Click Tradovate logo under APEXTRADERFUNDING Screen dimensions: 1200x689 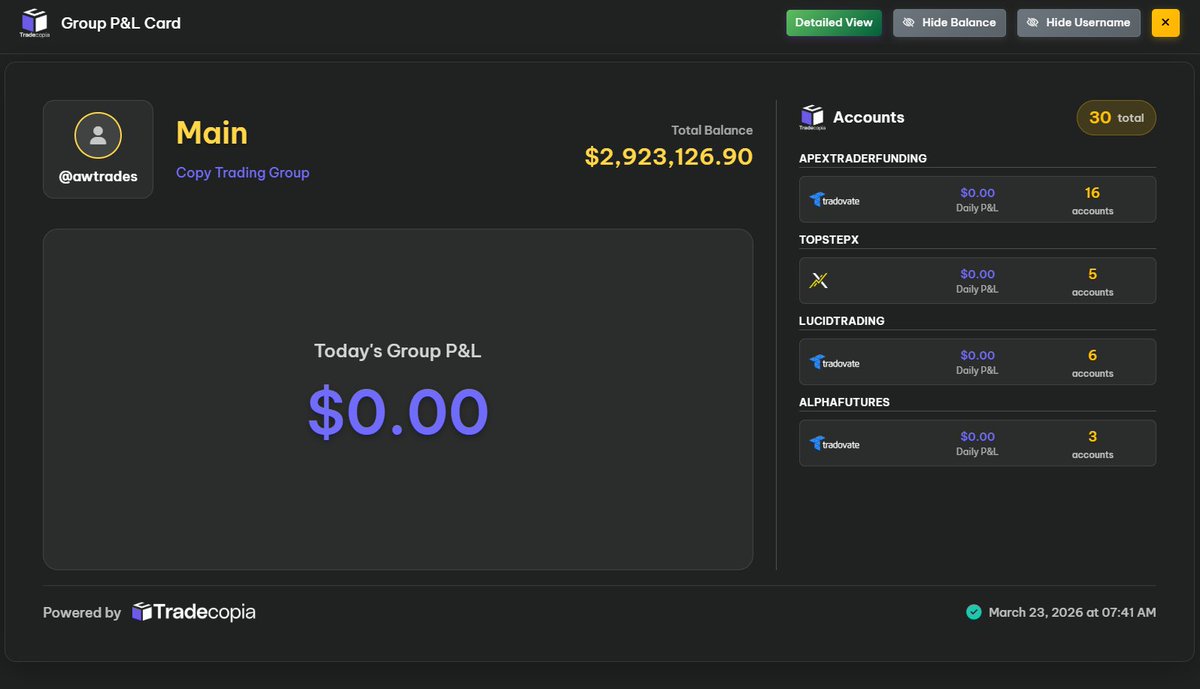click(835, 200)
